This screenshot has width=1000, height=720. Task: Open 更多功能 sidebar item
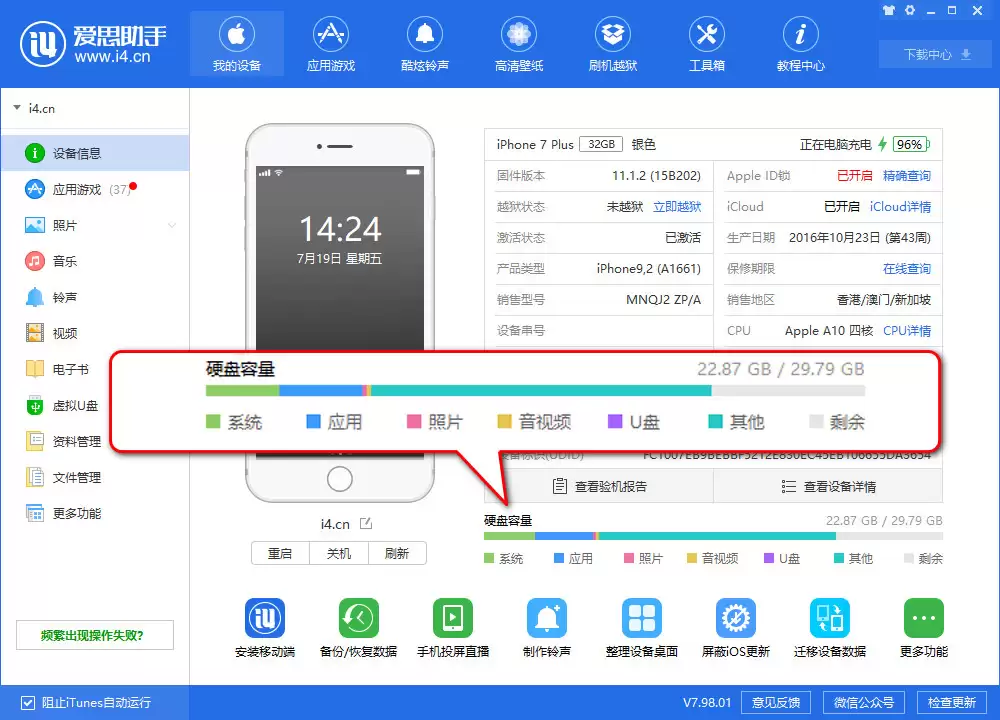point(95,513)
